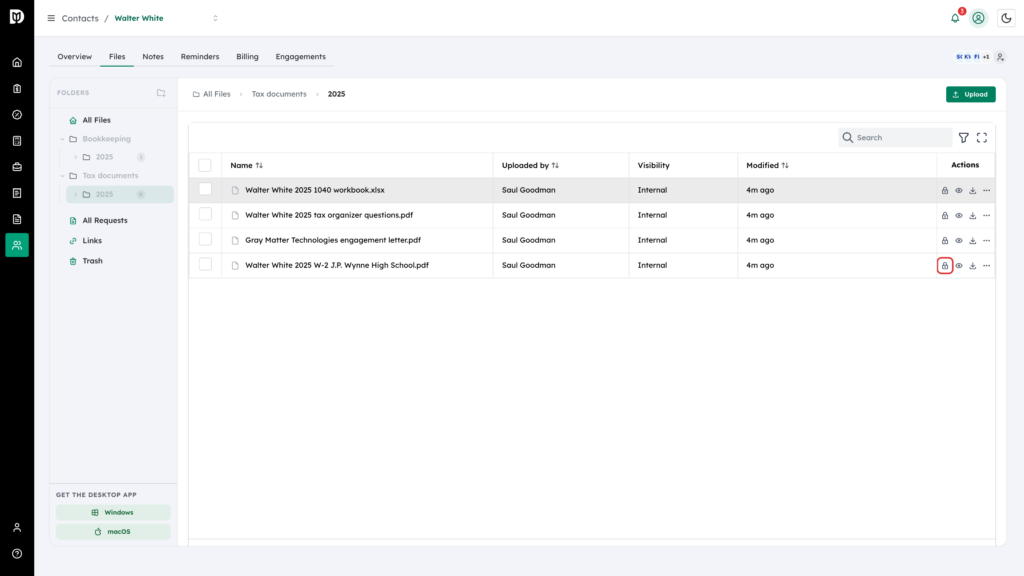Click the green Upload button

click(x=970, y=94)
